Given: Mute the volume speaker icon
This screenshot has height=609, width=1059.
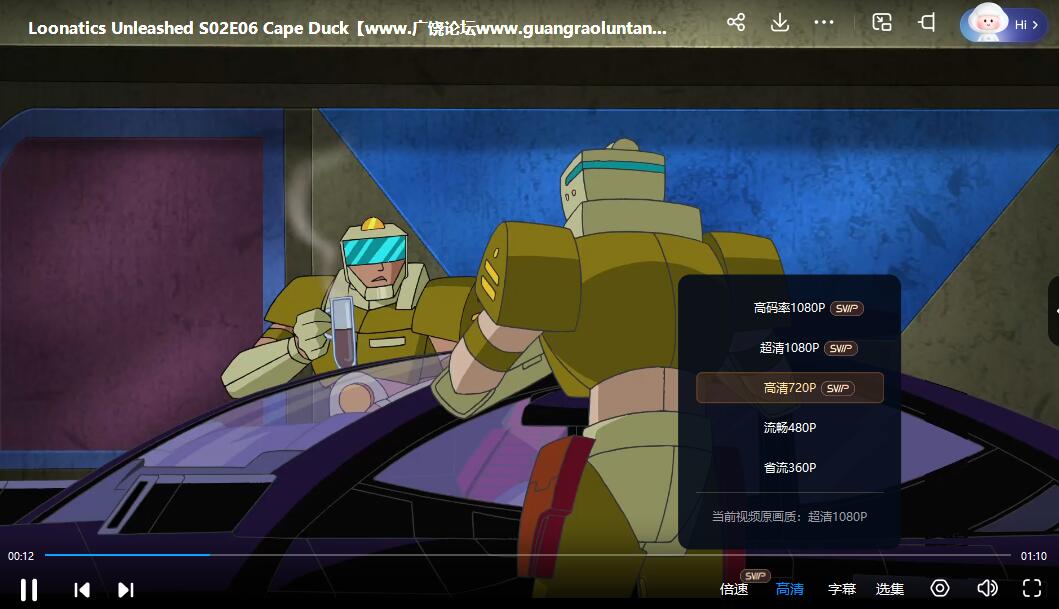Looking at the screenshot, I should point(987,589).
